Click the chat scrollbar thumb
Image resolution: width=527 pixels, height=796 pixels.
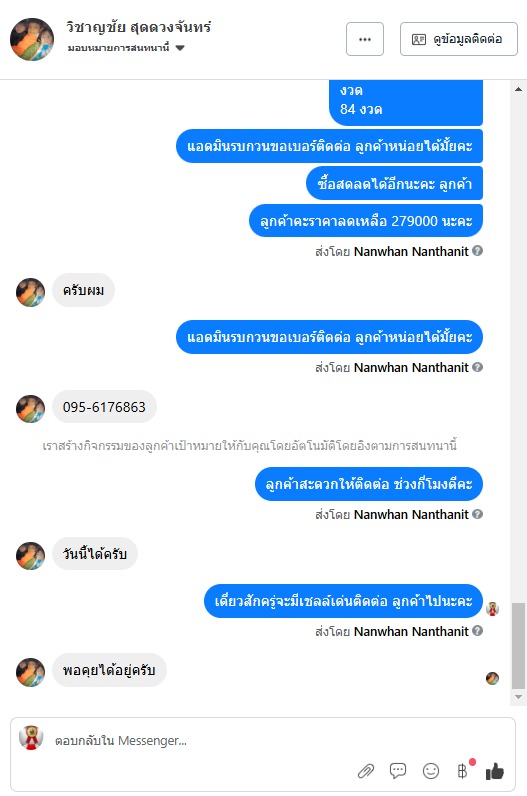[x=518, y=646]
